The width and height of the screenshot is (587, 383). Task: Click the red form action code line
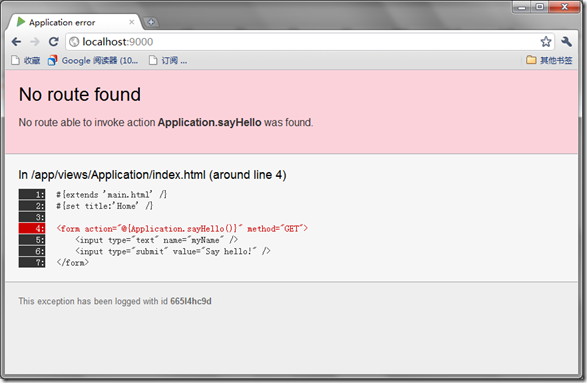[x=182, y=228]
